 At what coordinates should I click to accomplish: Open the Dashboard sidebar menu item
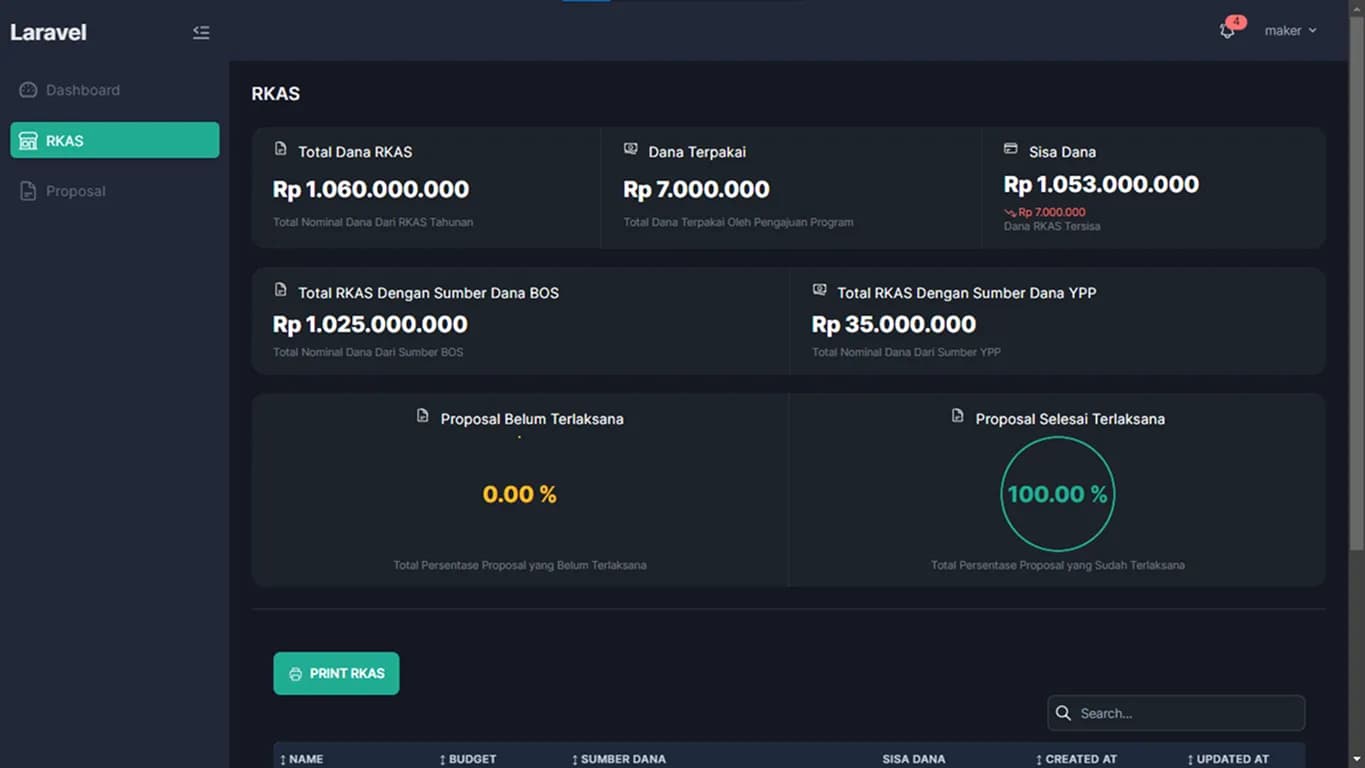tap(83, 90)
